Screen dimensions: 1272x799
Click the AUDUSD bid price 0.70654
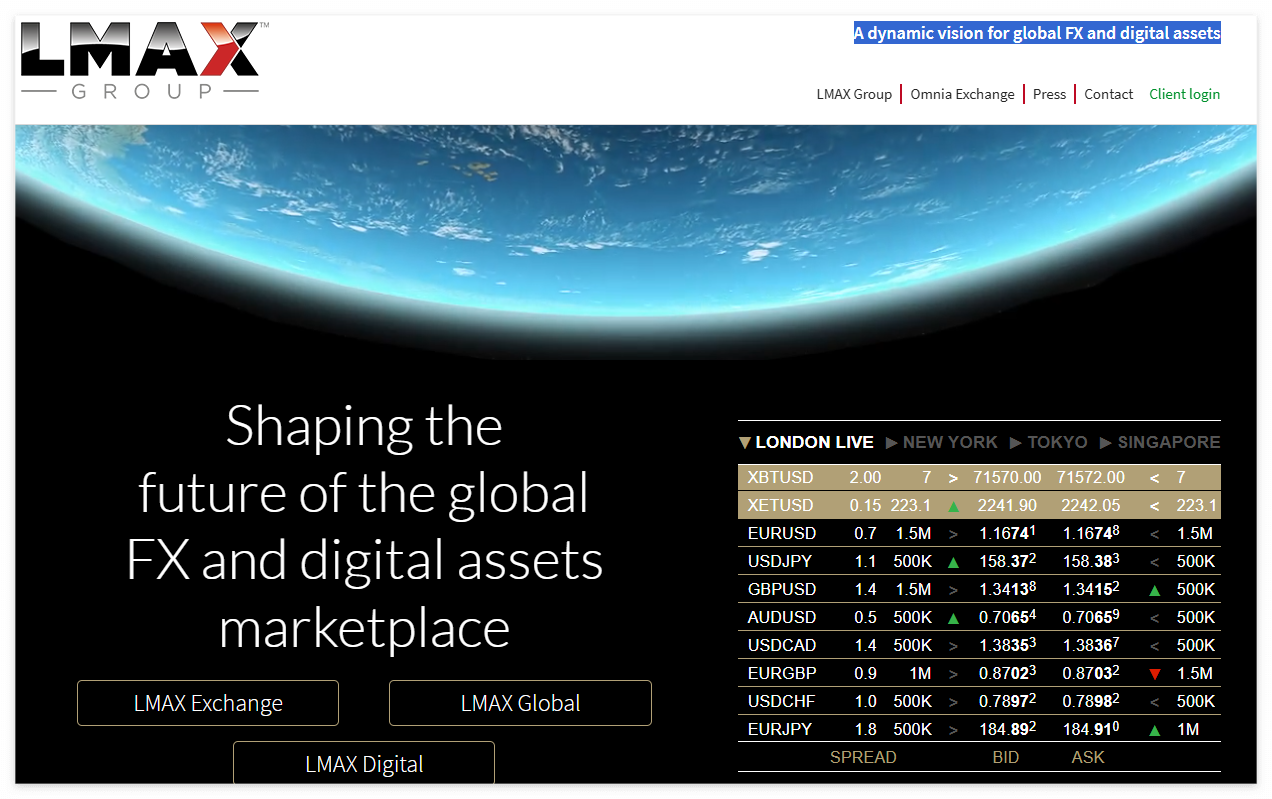(1007, 617)
